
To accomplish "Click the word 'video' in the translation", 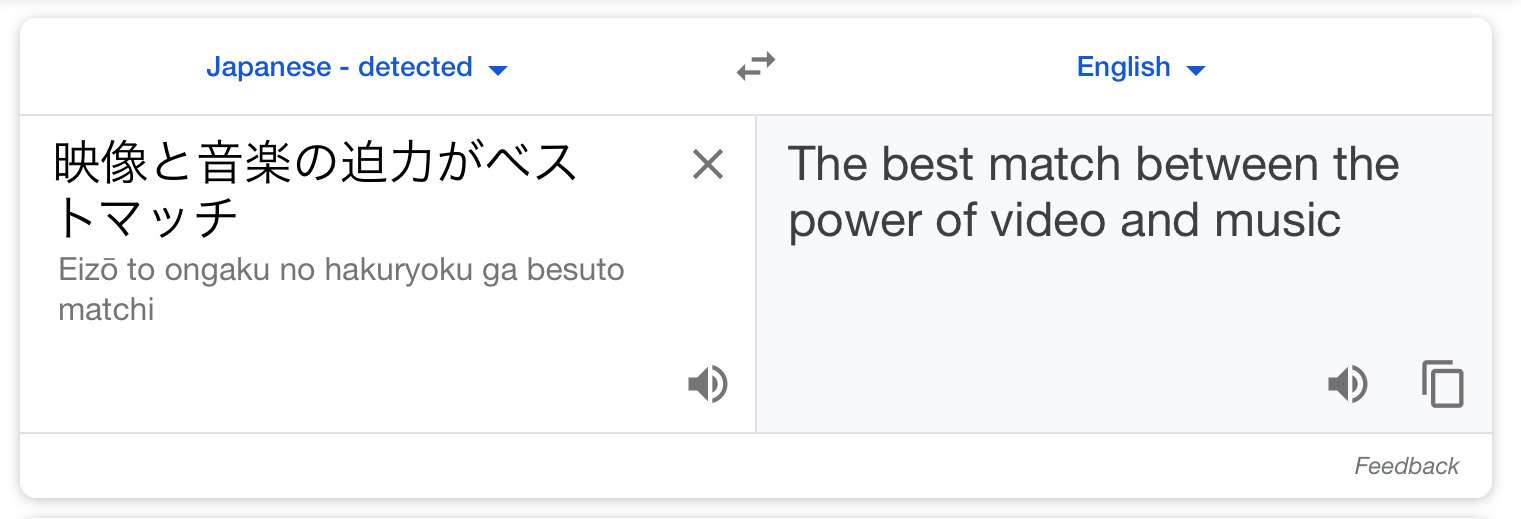I will pyautogui.click(x=1048, y=220).
